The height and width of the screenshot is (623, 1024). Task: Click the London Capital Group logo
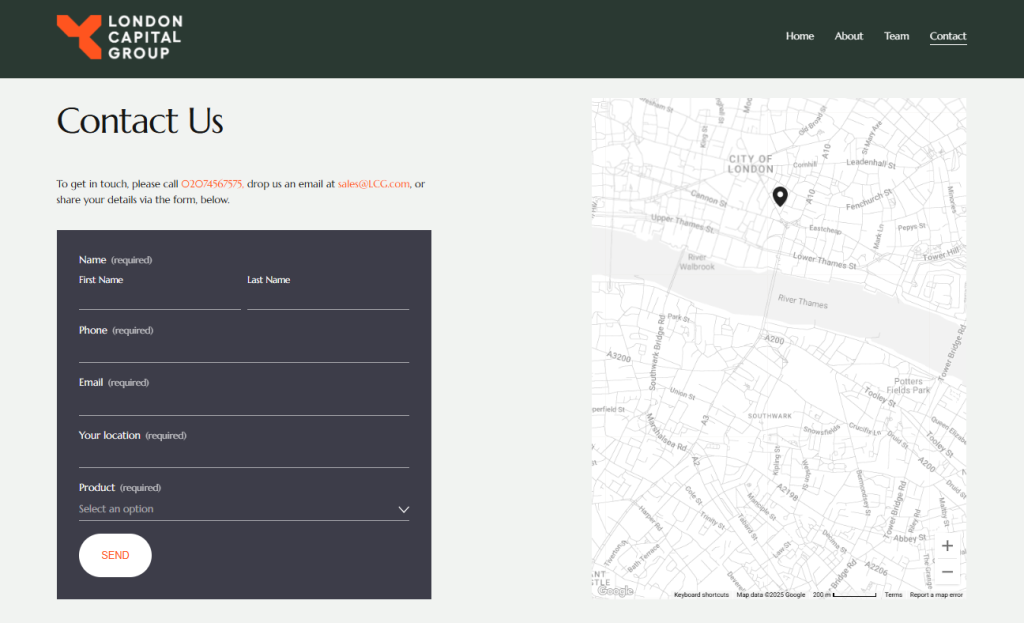[119, 38]
